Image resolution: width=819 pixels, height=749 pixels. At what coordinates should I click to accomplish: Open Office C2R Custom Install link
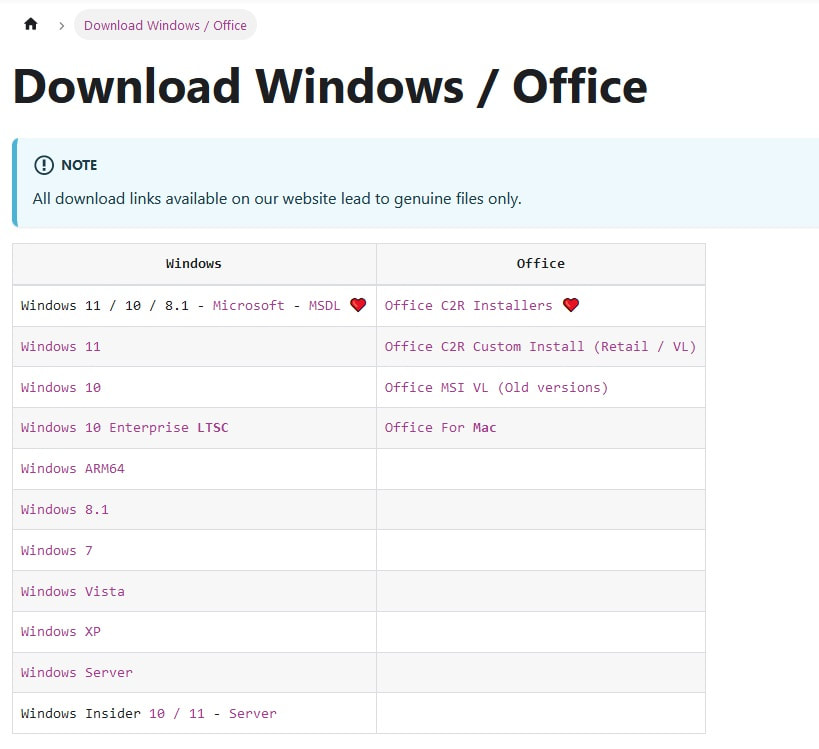click(540, 346)
